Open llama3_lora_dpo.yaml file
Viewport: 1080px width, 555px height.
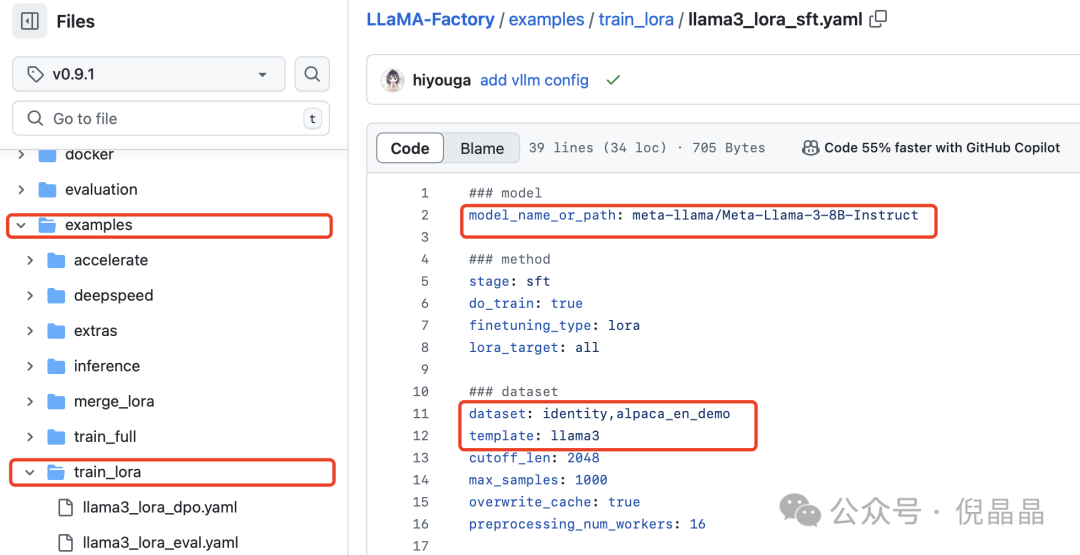pyautogui.click(x=160, y=507)
